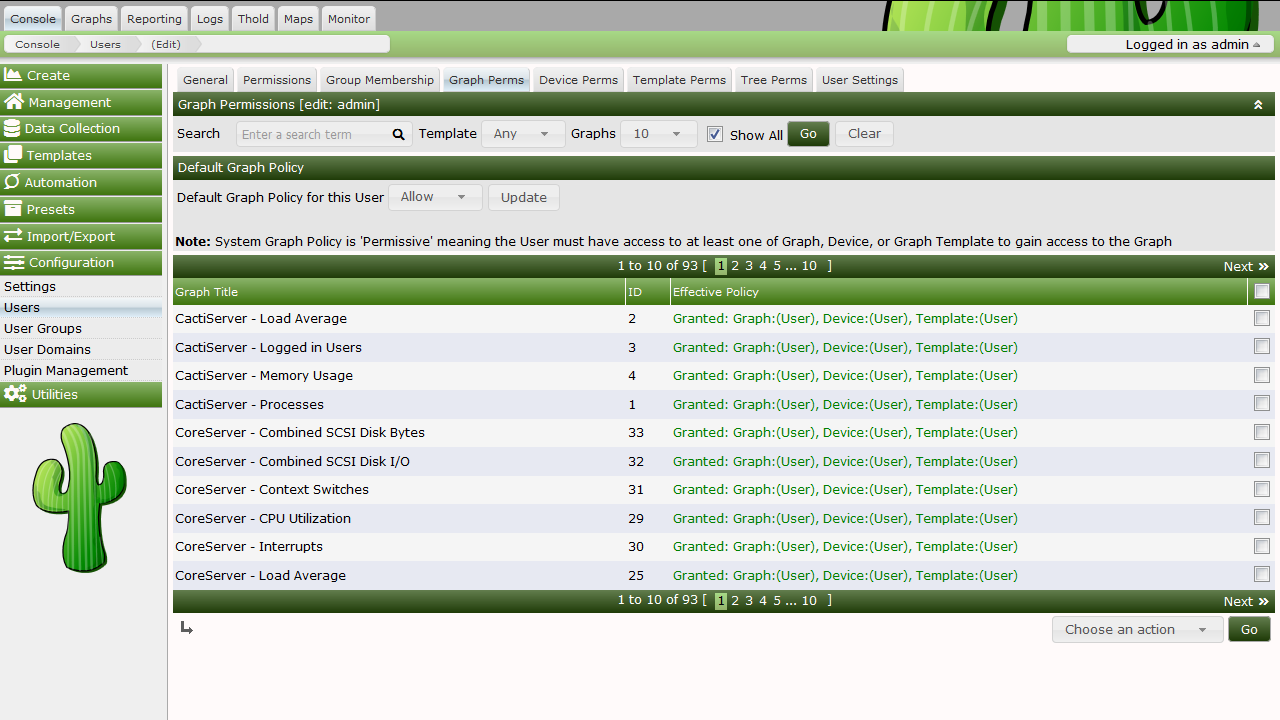Click the Import/Export arrows icon
The height and width of the screenshot is (720, 1280).
coord(13,236)
